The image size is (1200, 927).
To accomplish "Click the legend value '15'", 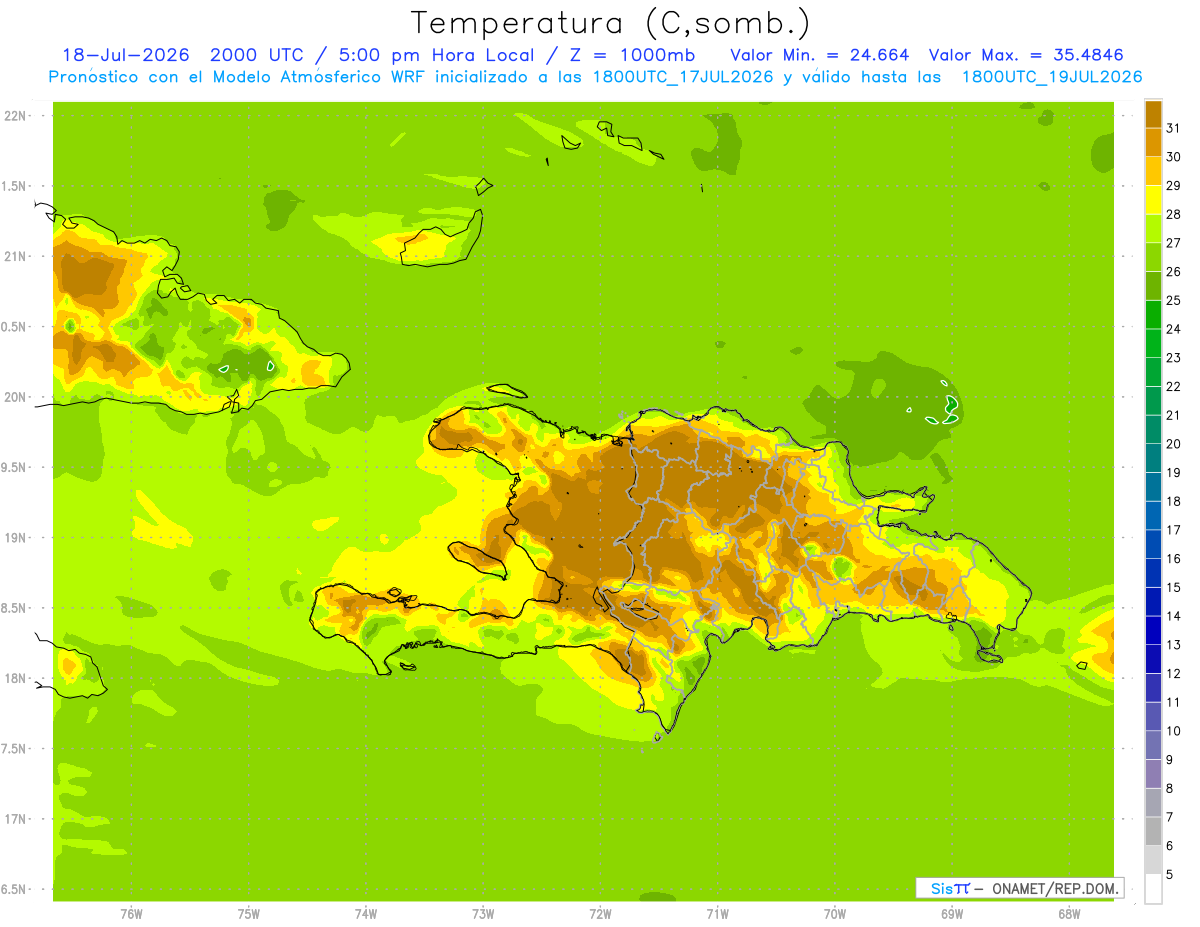I will click(x=1174, y=587).
